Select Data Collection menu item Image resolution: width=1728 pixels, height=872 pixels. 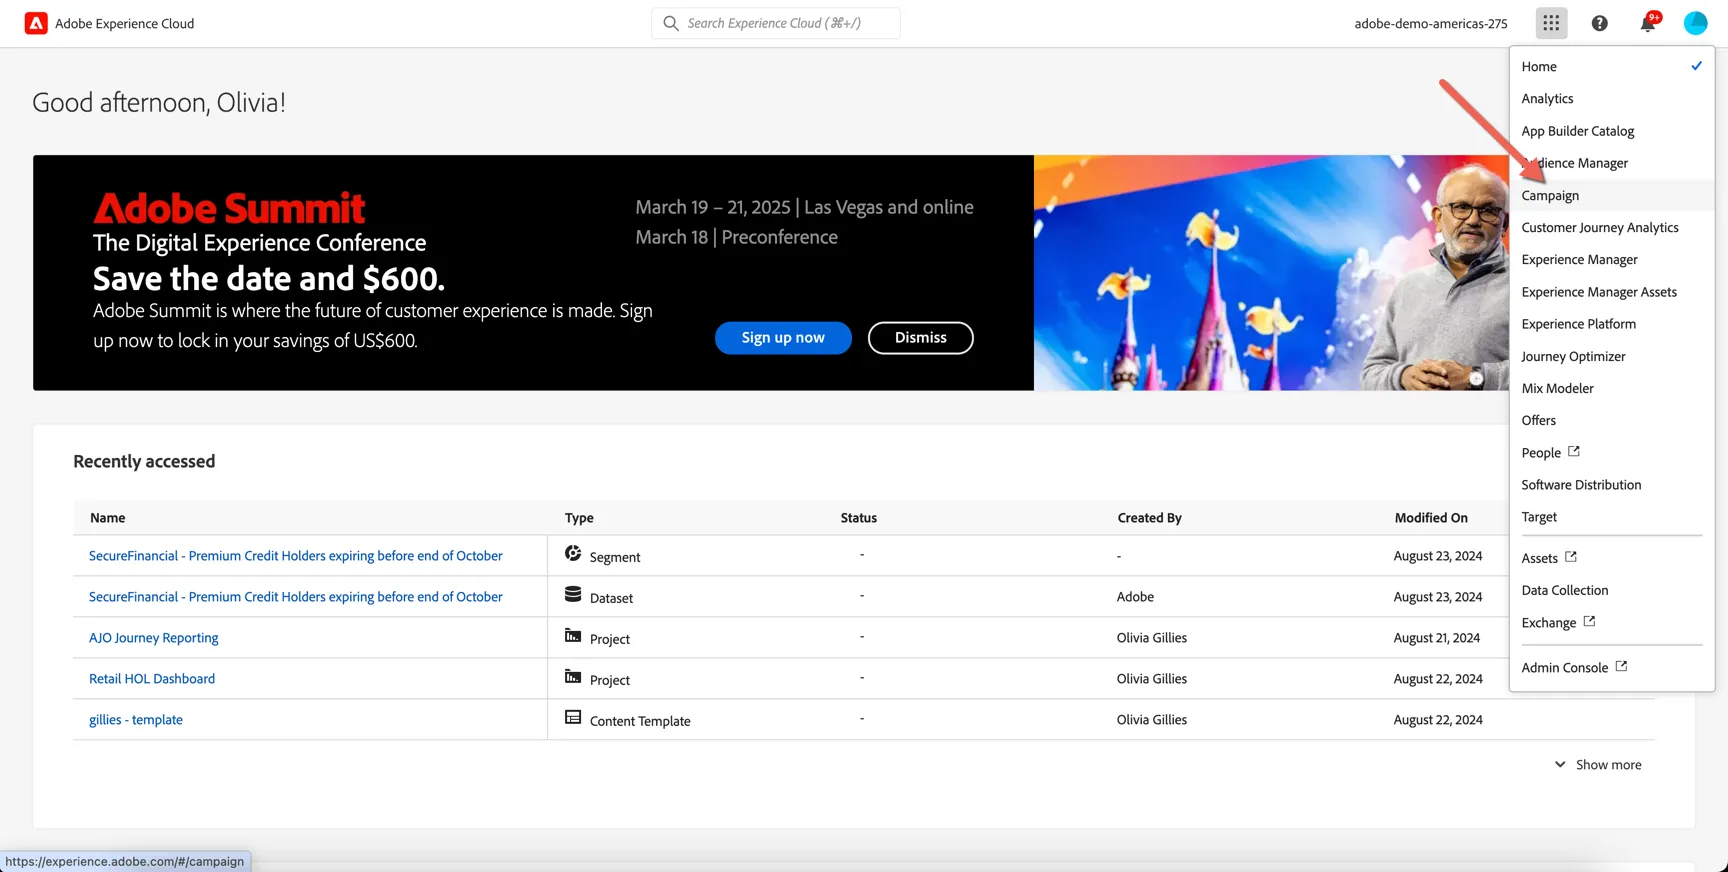tap(1612, 590)
